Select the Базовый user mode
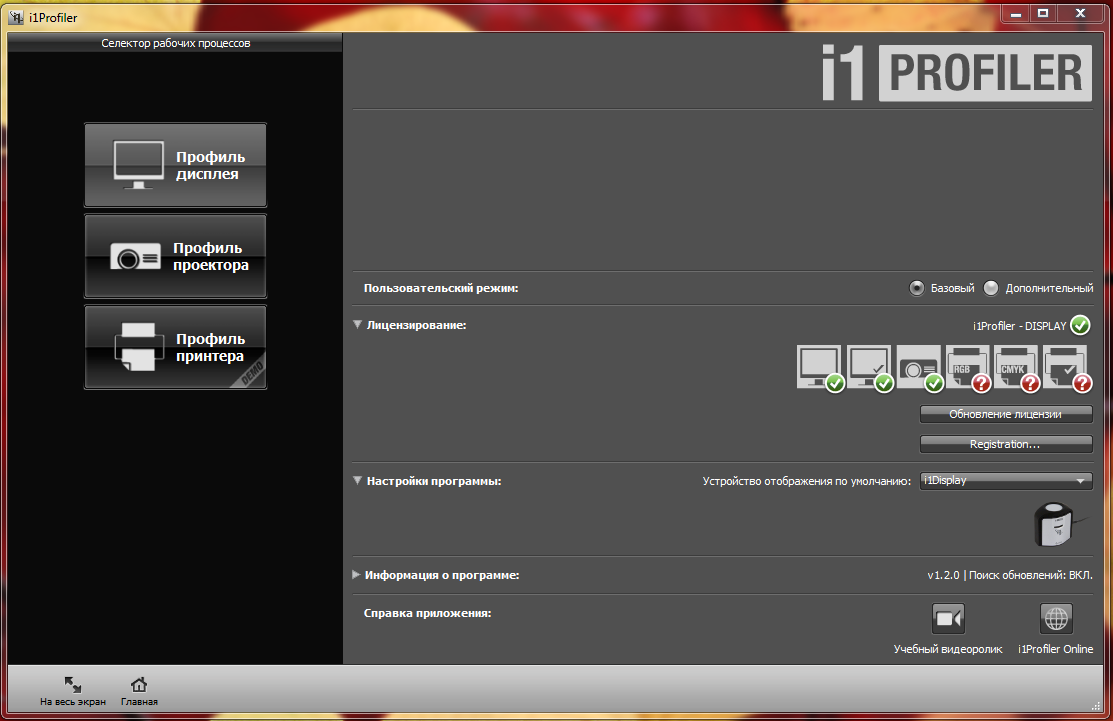Image resolution: width=1113 pixels, height=721 pixels. 917,288
